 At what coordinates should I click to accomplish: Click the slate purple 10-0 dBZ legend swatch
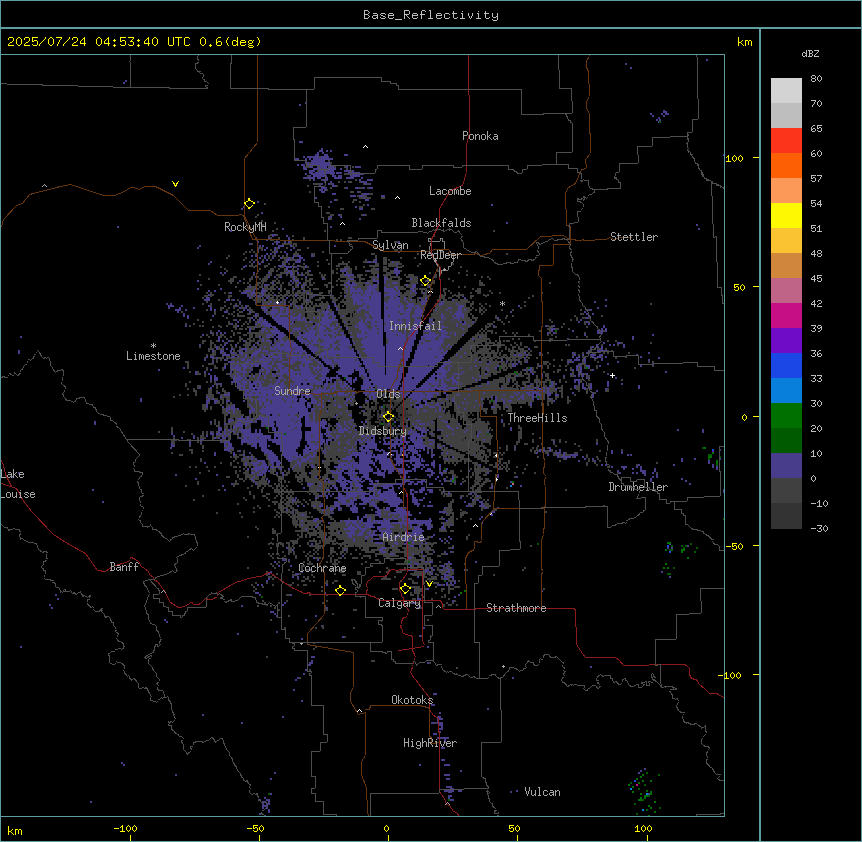786,466
